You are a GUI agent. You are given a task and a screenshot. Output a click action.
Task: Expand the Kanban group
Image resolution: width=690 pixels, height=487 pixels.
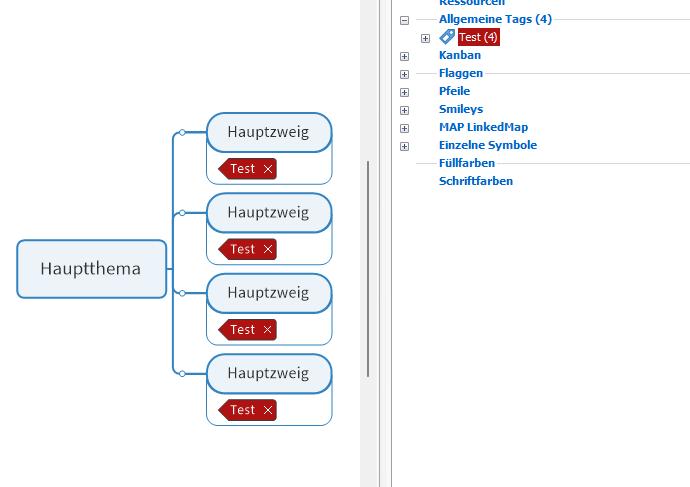click(404, 56)
